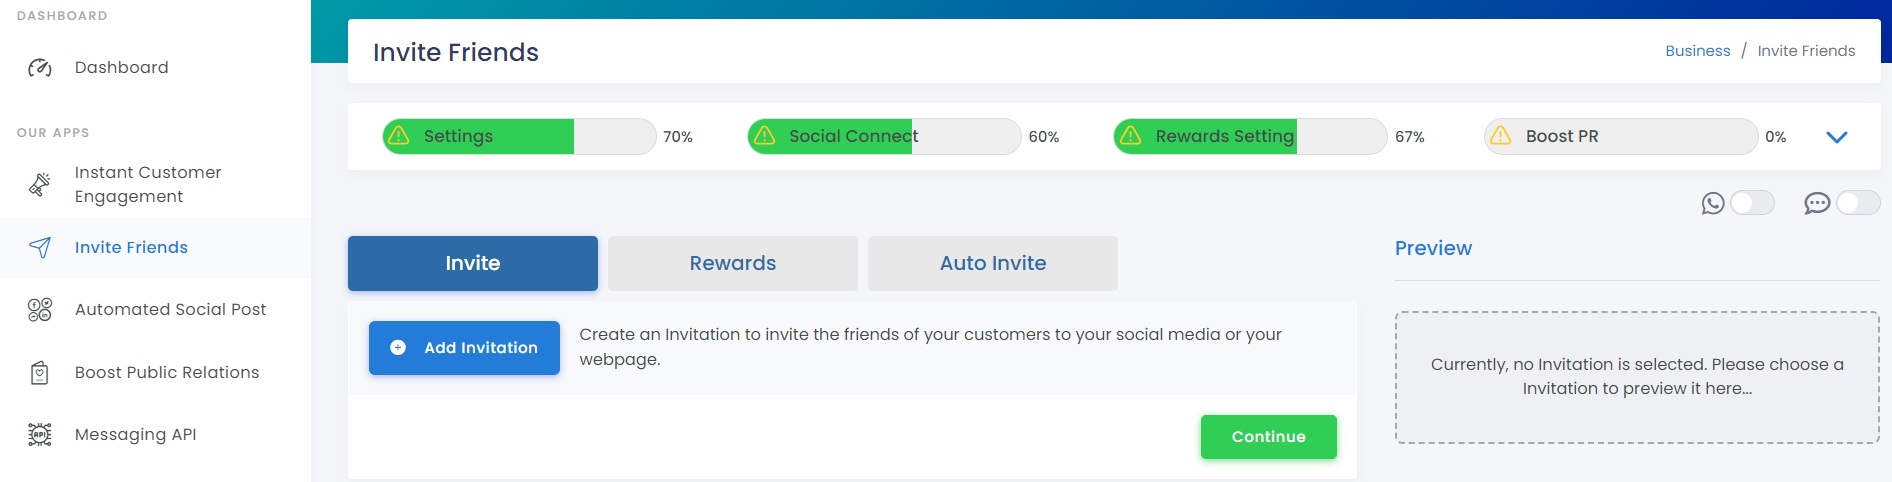Click the Add Invitation button
The width and height of the screenshot is (1892, 482).
coord(464,348)
